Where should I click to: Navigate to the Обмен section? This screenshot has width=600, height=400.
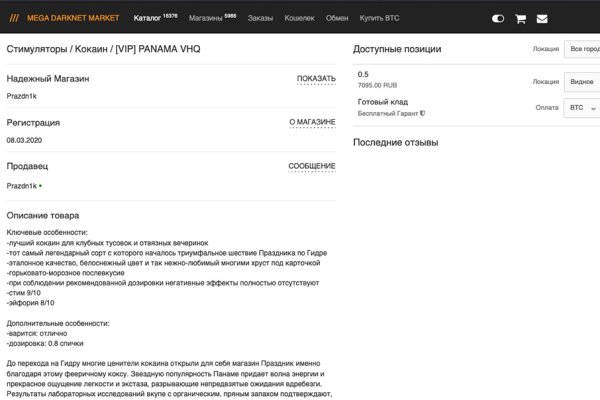[337, 17]
